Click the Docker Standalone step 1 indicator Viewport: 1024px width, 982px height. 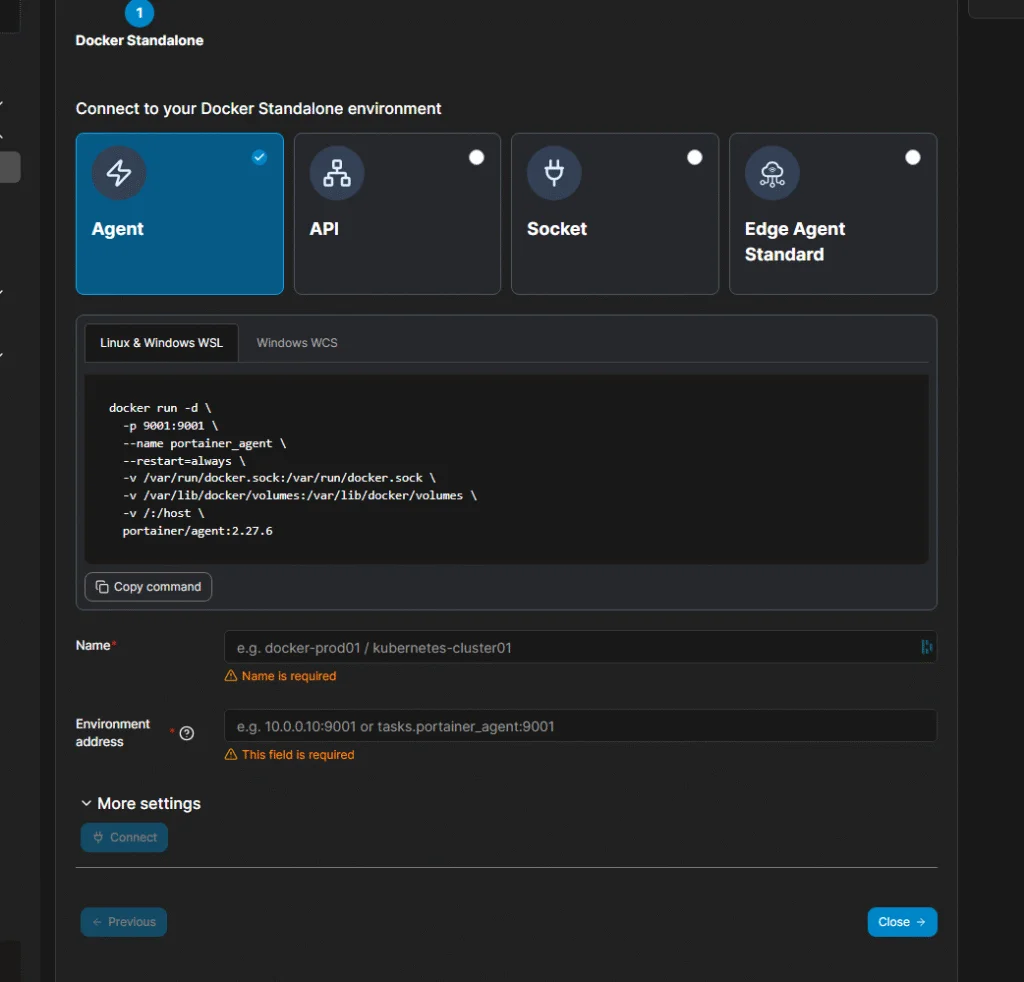point(139,13)
